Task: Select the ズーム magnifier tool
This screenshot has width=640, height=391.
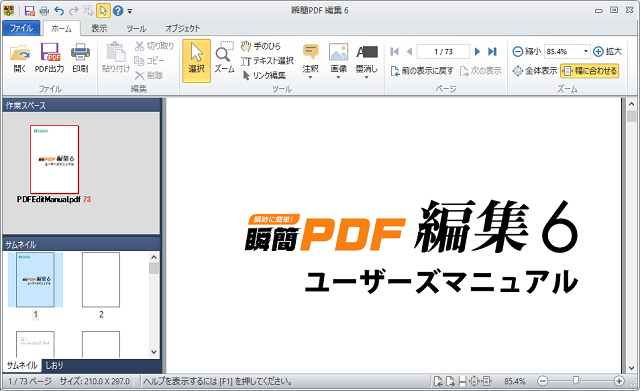Action: point(224,58)
